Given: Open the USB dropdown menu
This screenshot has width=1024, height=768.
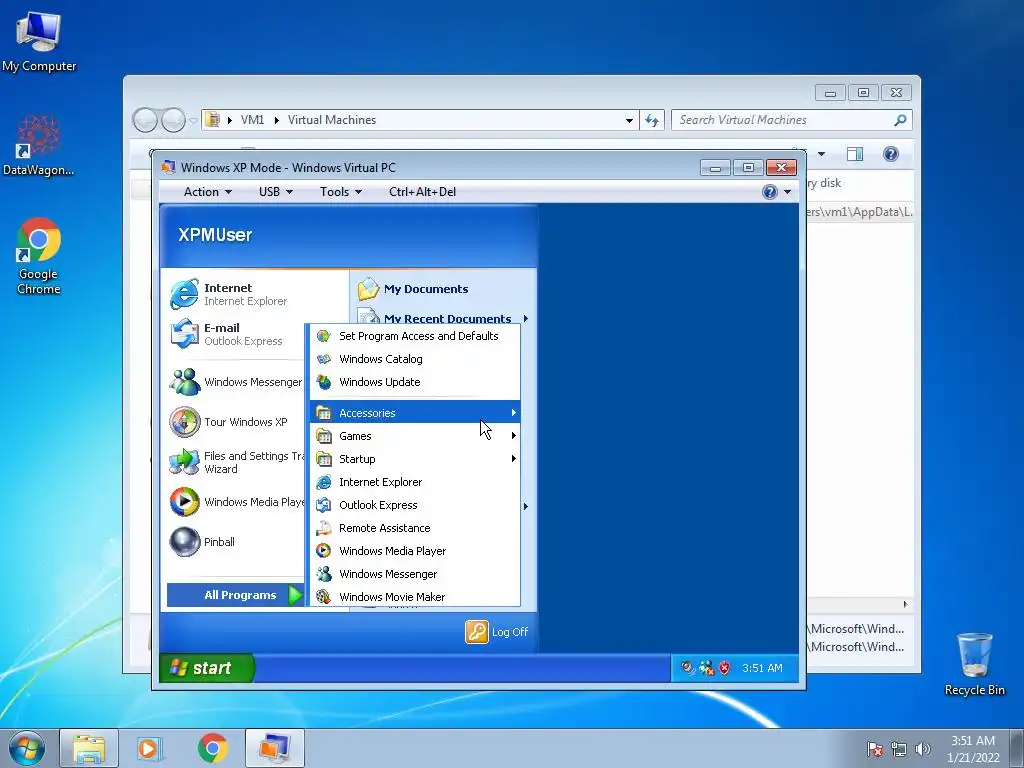Looking at the screenshot, I should coord(276,191).
